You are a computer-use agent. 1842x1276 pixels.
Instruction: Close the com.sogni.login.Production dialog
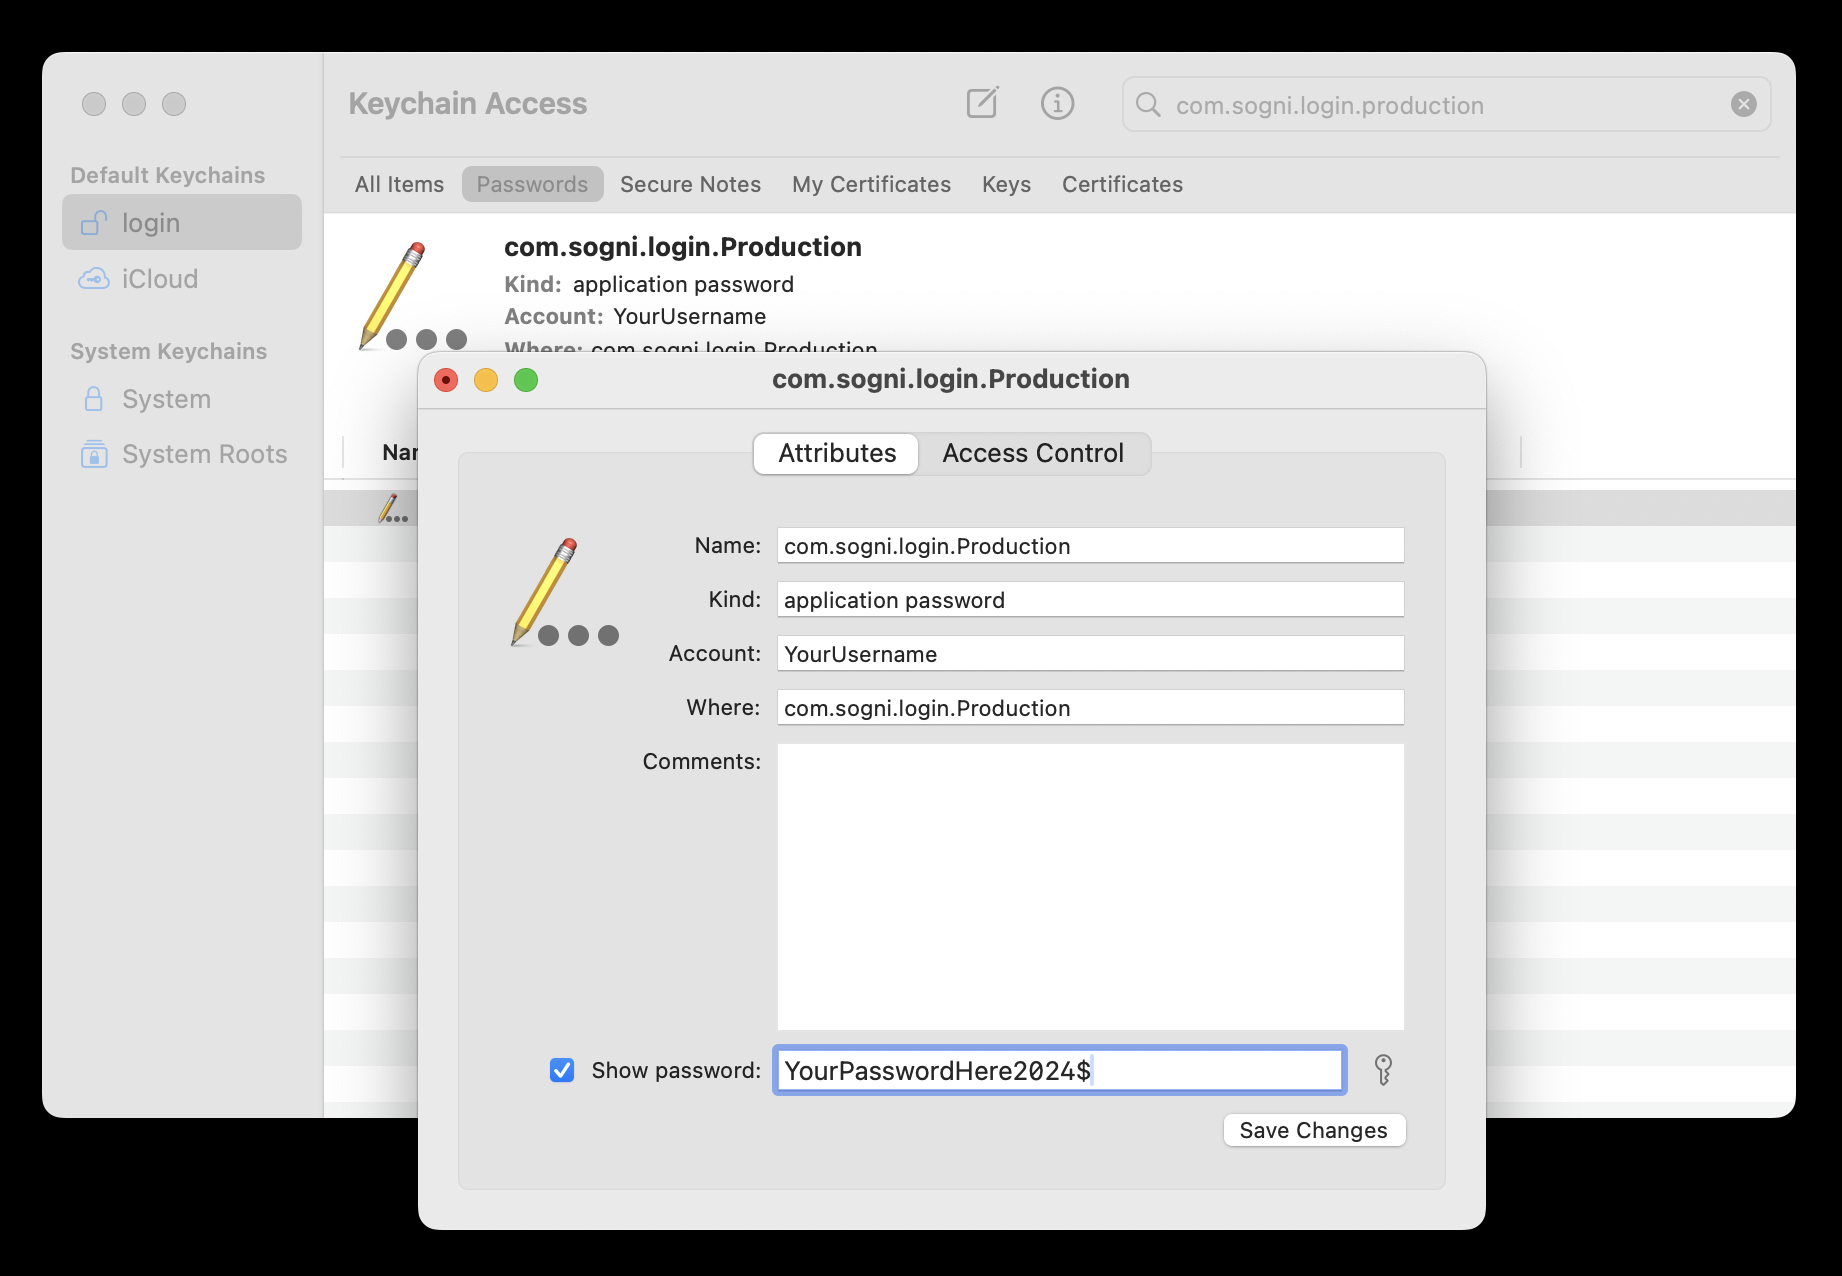click(446, 380)
